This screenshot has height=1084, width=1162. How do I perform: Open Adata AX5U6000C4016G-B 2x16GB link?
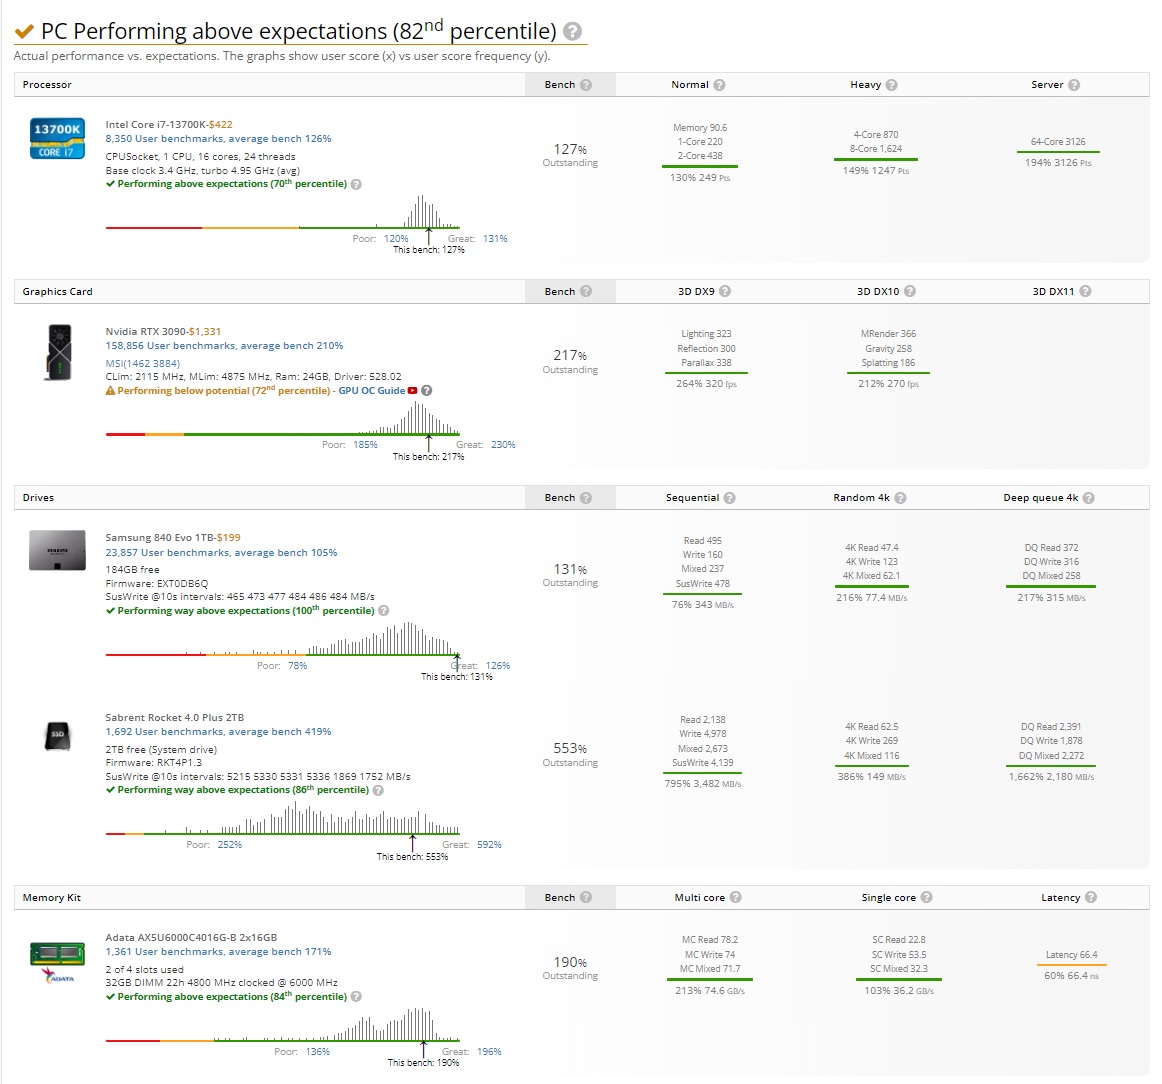coord(191,937)
